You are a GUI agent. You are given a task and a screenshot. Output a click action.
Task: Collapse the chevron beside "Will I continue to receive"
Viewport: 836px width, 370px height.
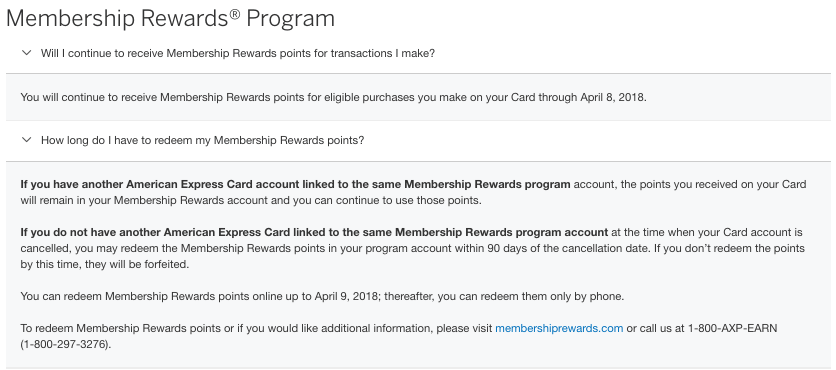click(26, 53)
